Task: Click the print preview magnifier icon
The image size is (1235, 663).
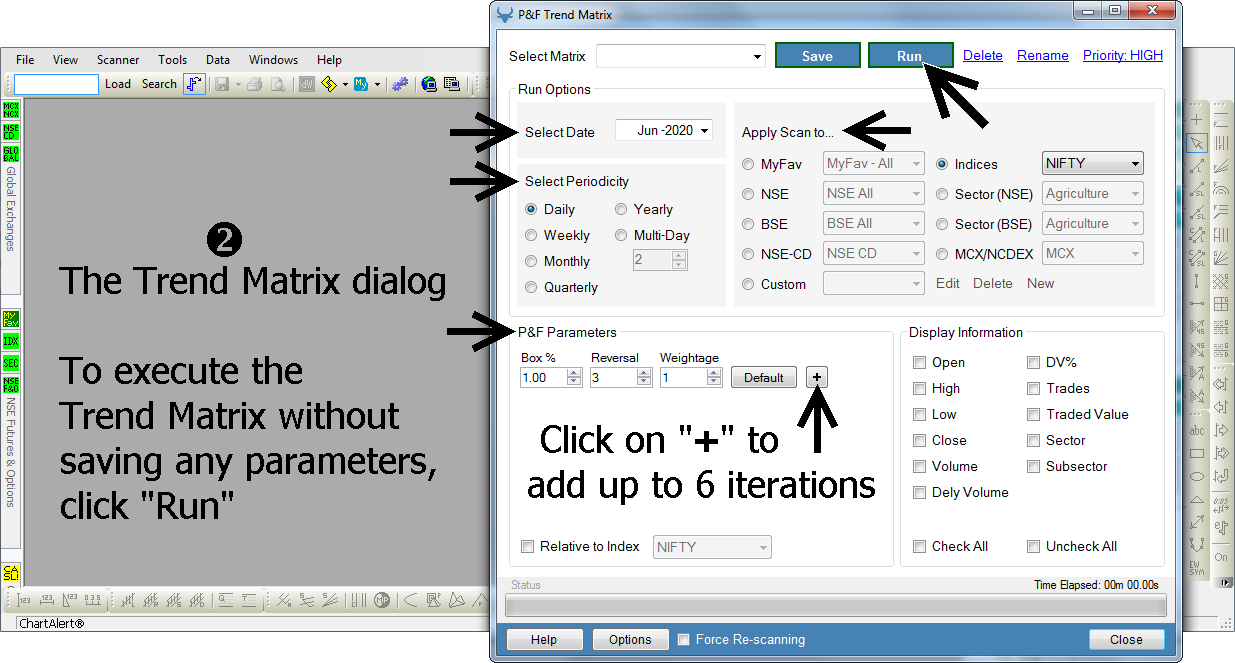Action: click(279, 85)
